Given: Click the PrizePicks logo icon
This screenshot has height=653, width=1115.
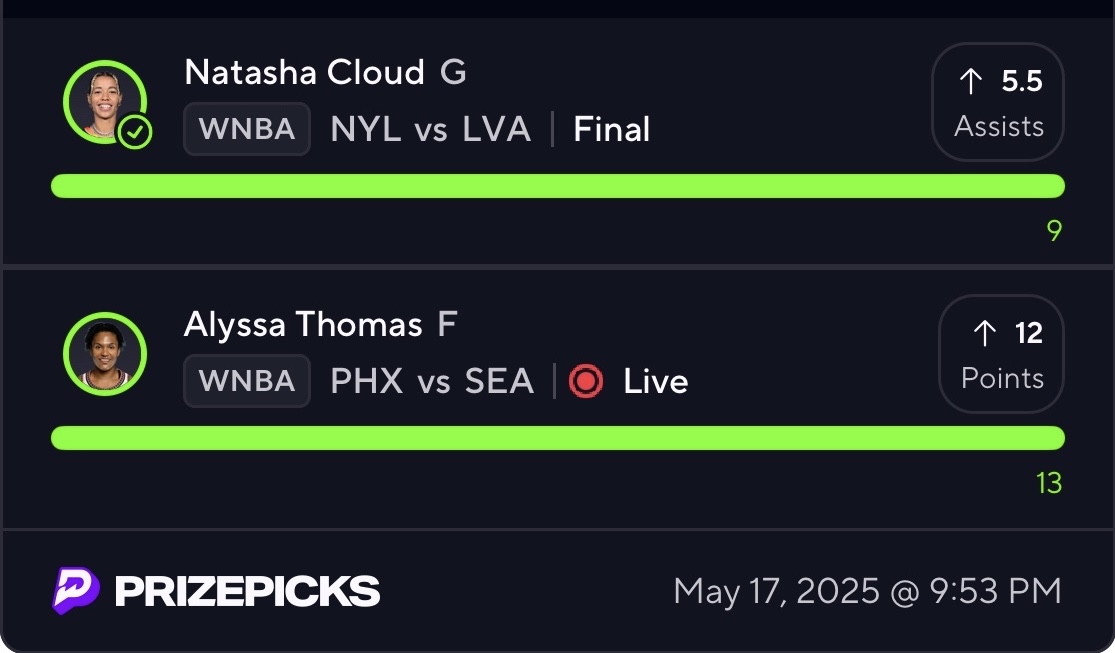Looking at the screenshot, I should pos(76,590).
